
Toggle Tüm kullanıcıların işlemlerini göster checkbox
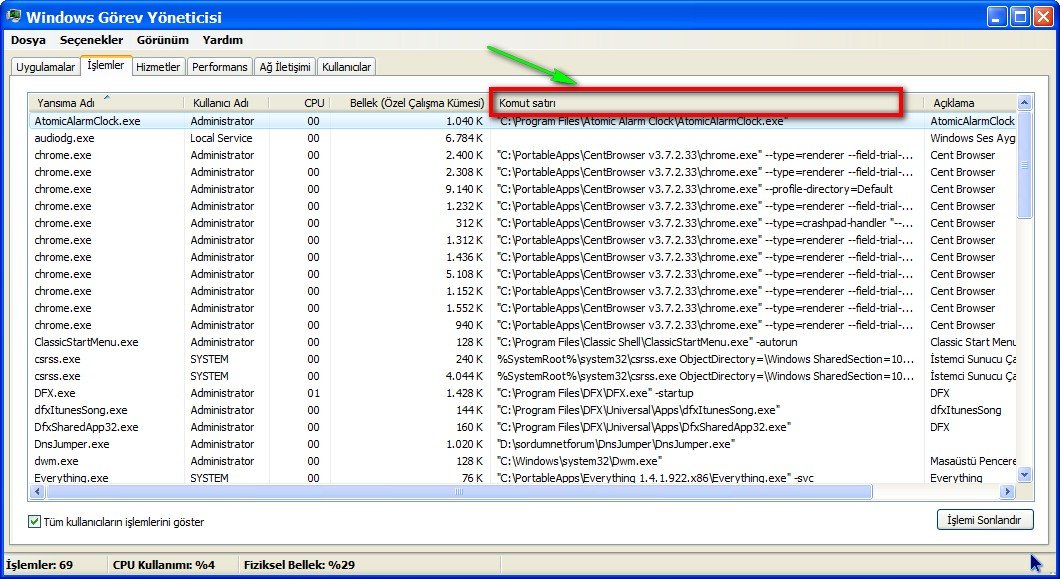34,522
